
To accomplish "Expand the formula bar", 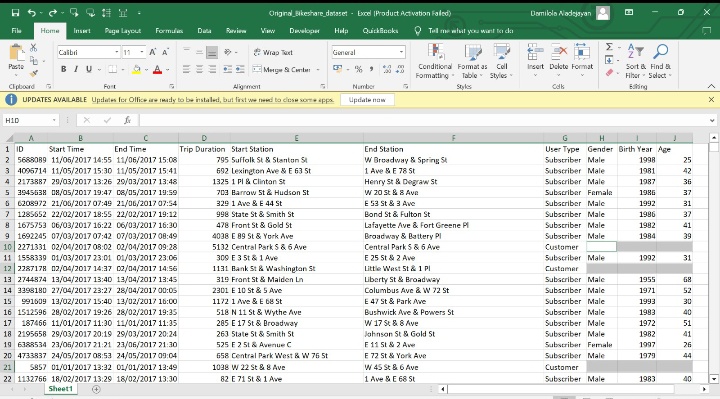I will [x=712, y=120].
